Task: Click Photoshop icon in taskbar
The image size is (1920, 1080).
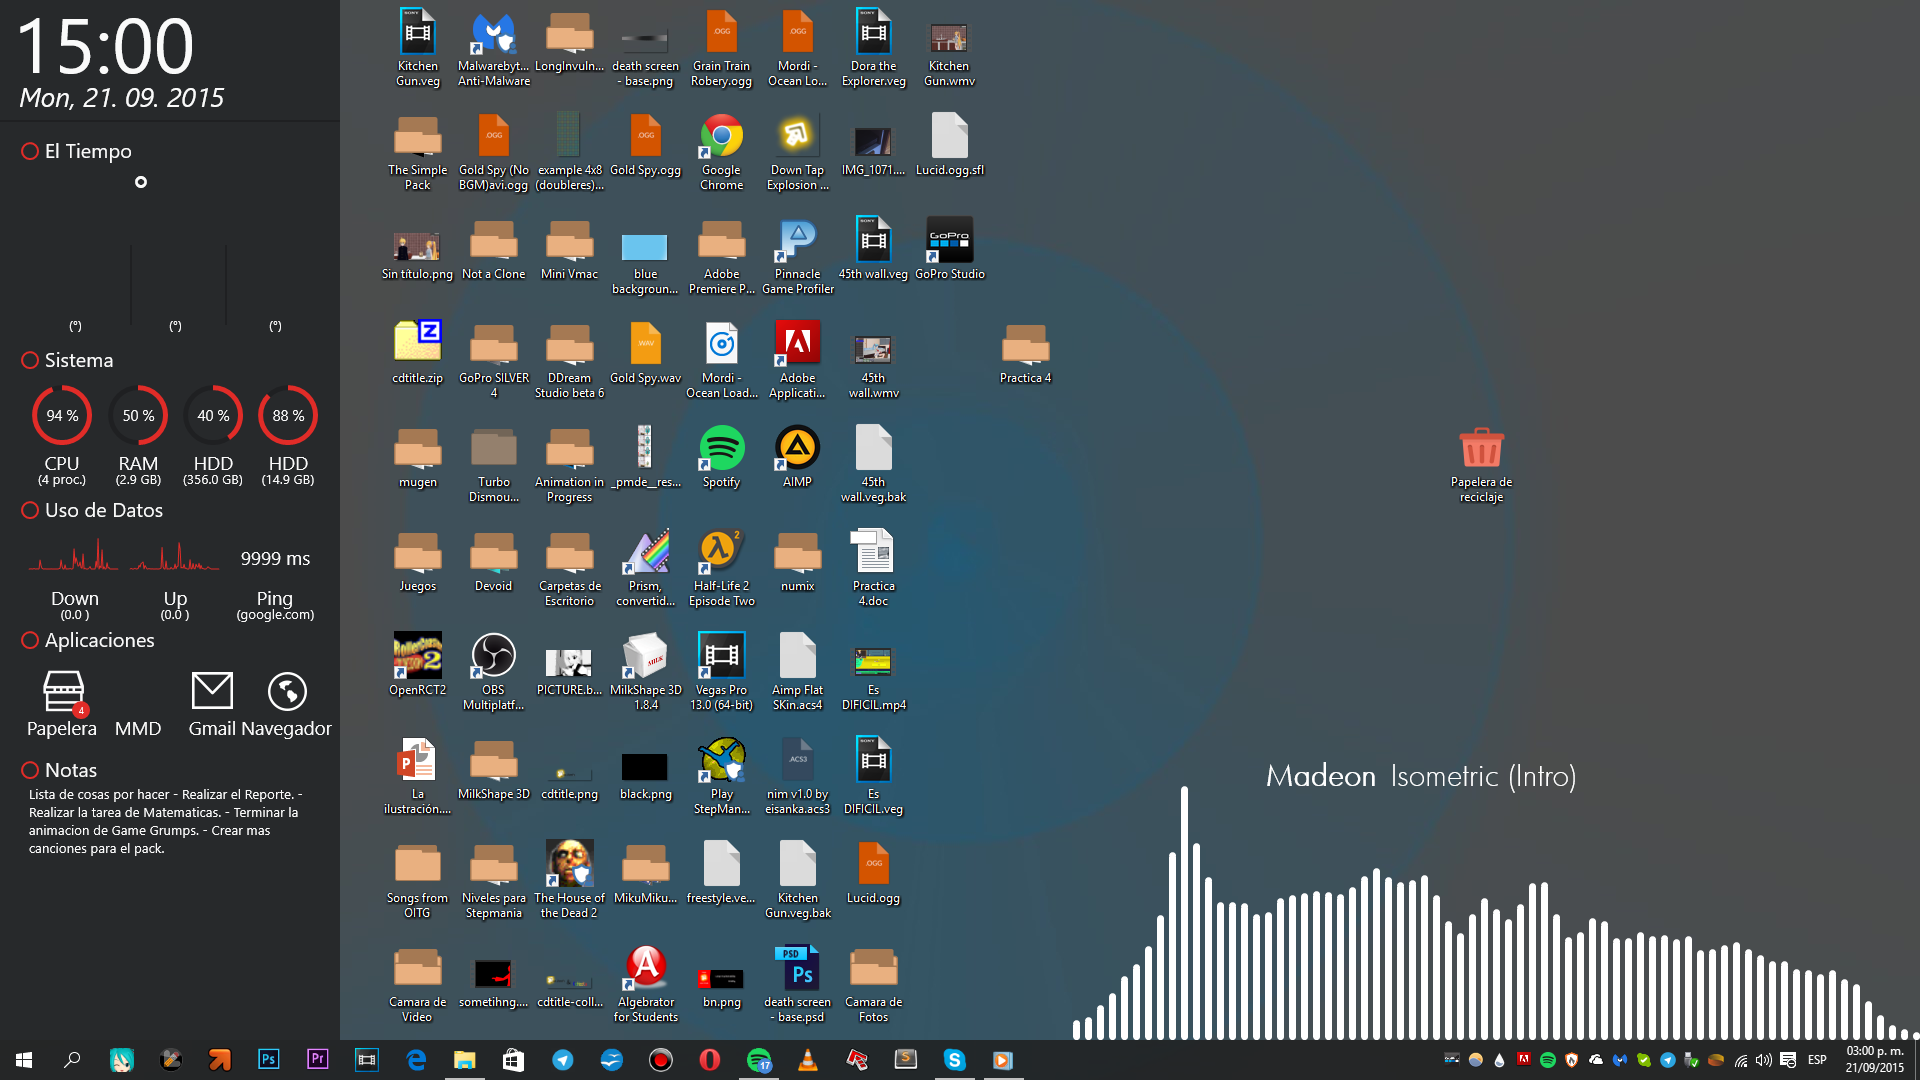Action: [268, 1059]
